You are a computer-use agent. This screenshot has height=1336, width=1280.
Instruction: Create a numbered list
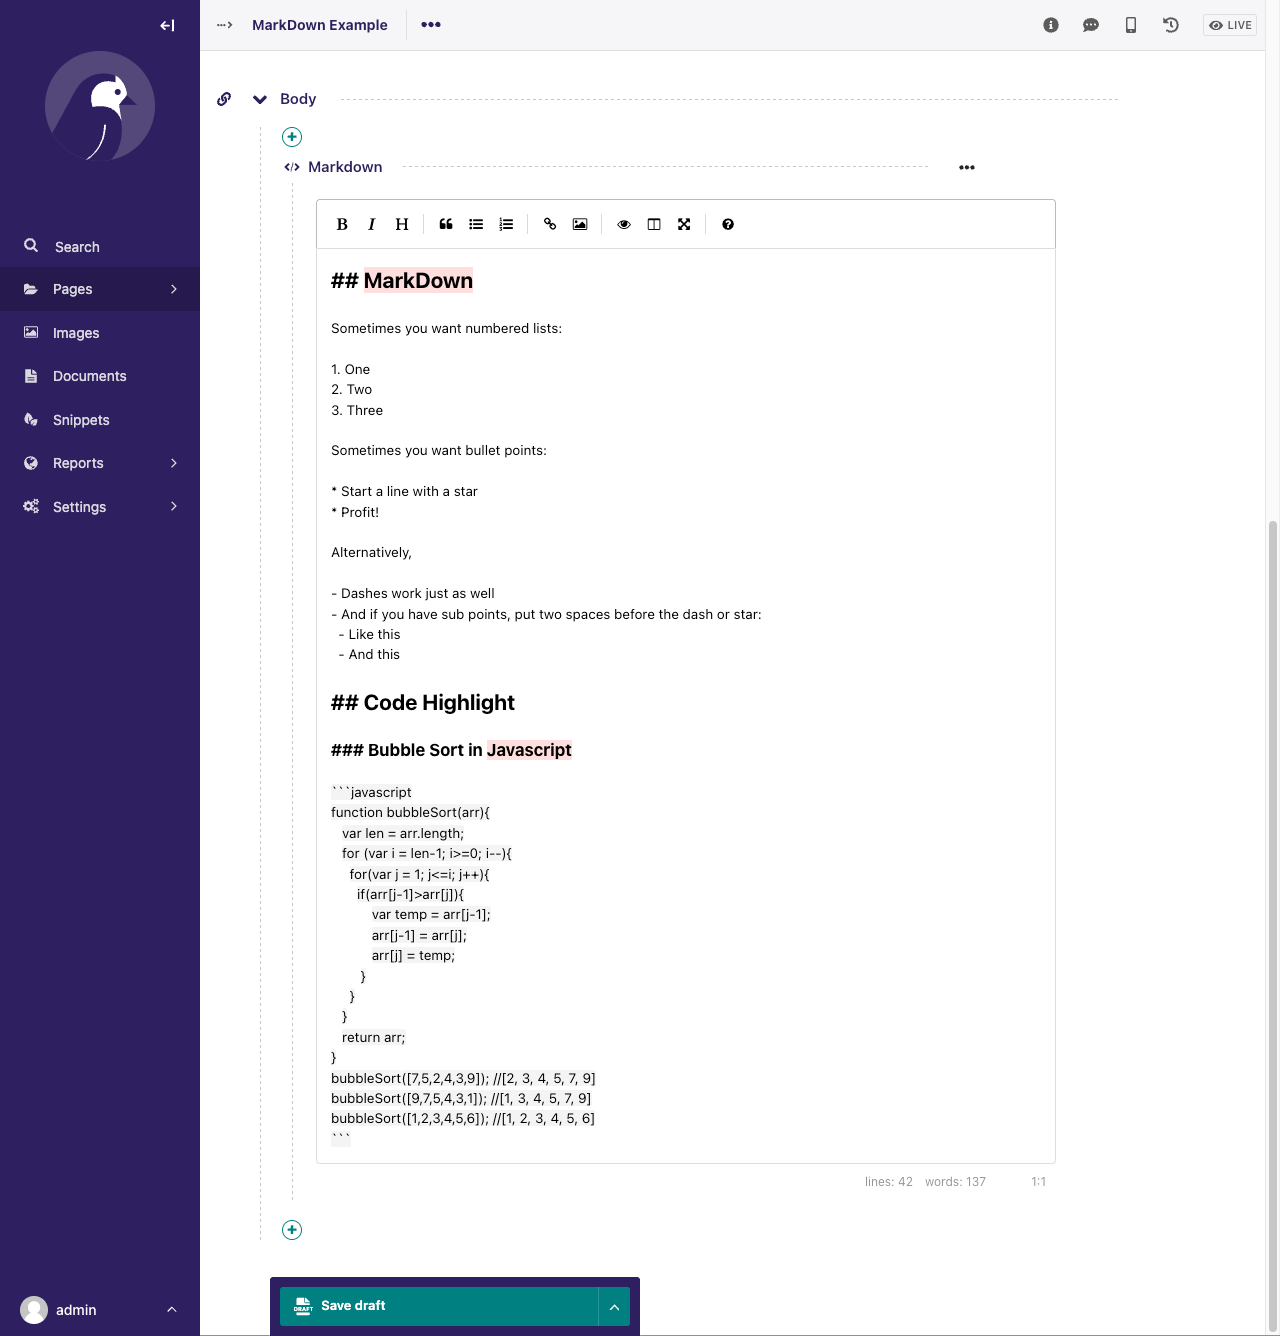click(506, 224)
